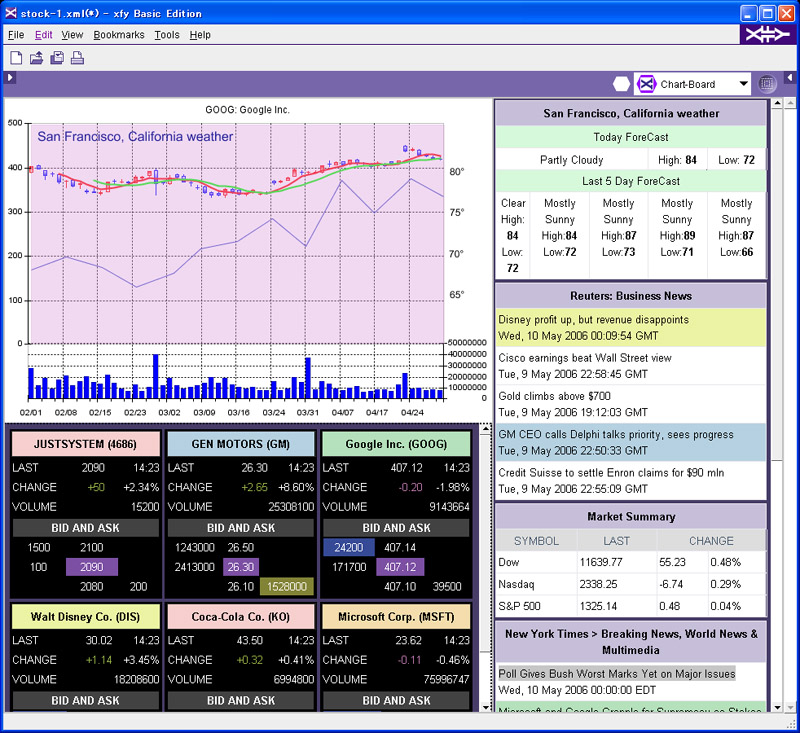Open the Bookmarks menu
The height and width of the screenshot is (733, 800).
point(119,35)
